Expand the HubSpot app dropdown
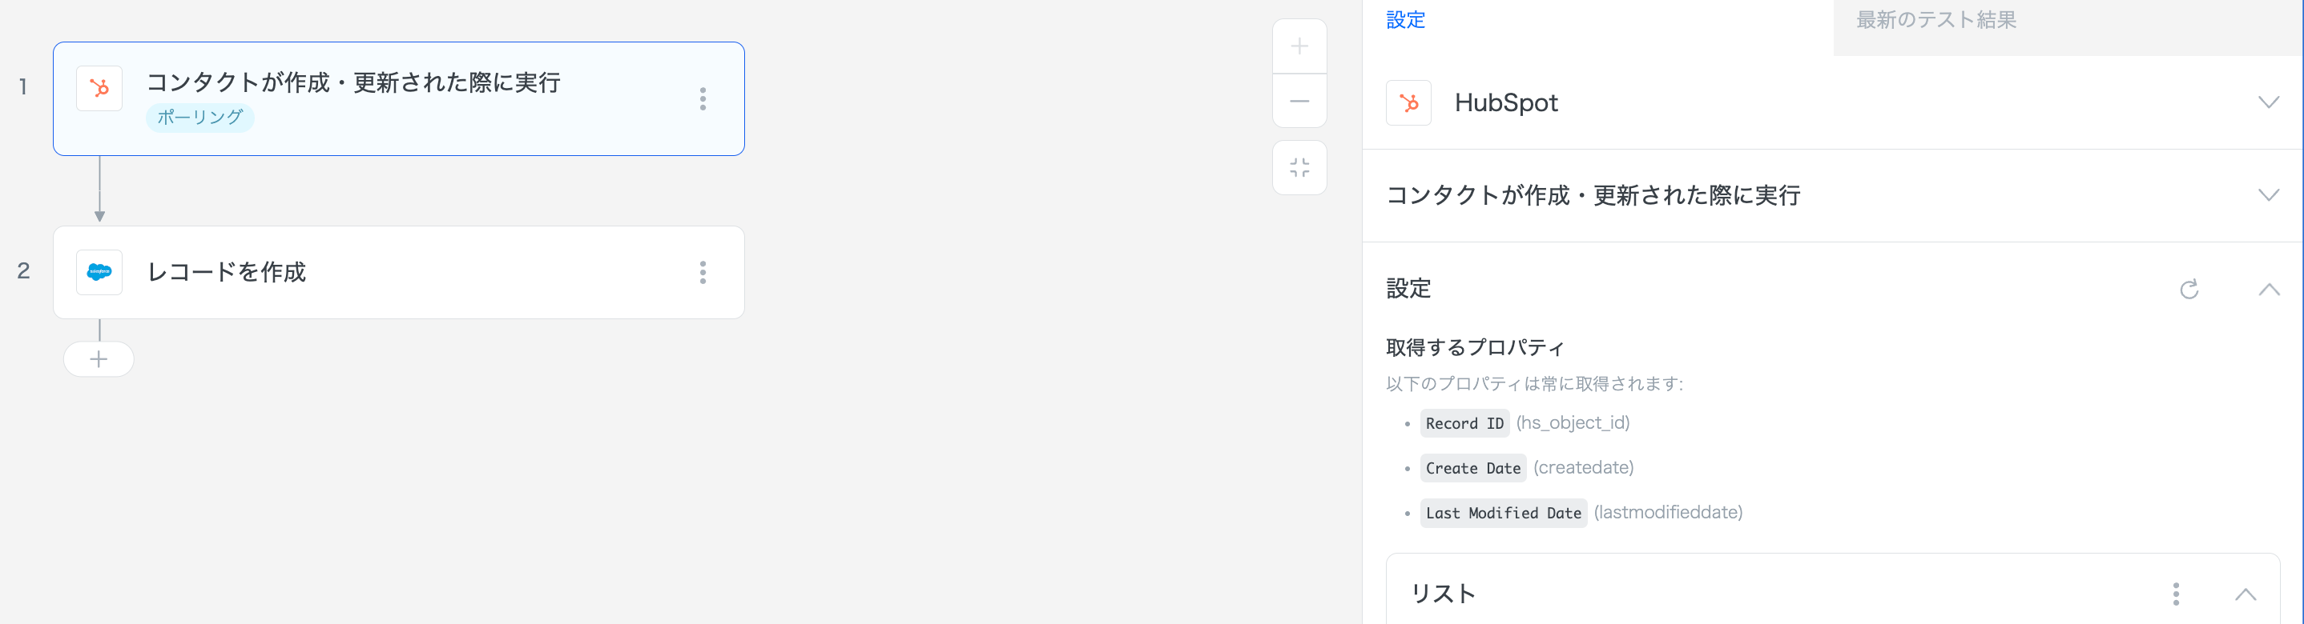The height and width of the screenshot is (624, 2304). coord(2268,103)
